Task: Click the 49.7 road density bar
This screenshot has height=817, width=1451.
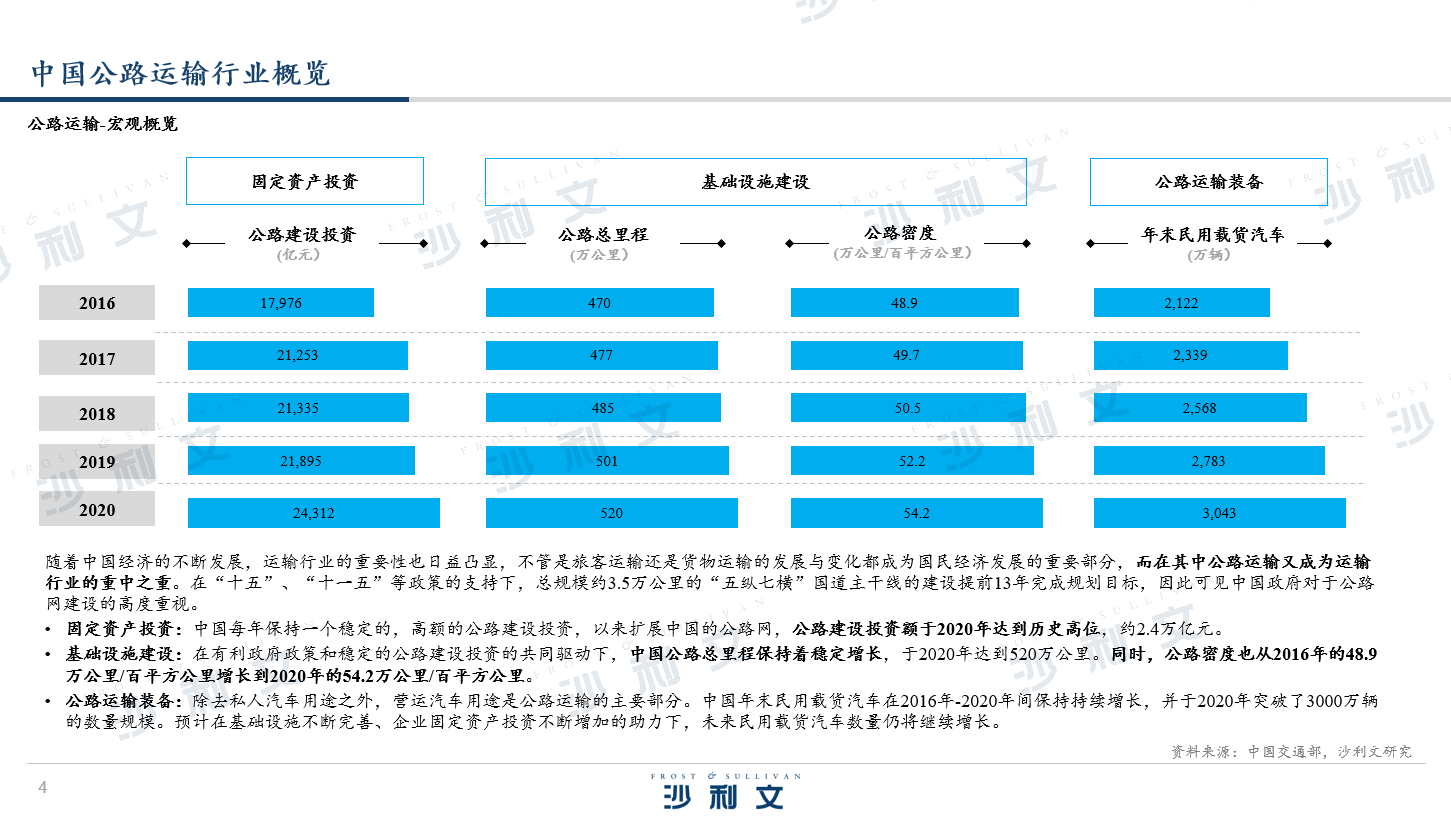Action: tap(907, 355)
